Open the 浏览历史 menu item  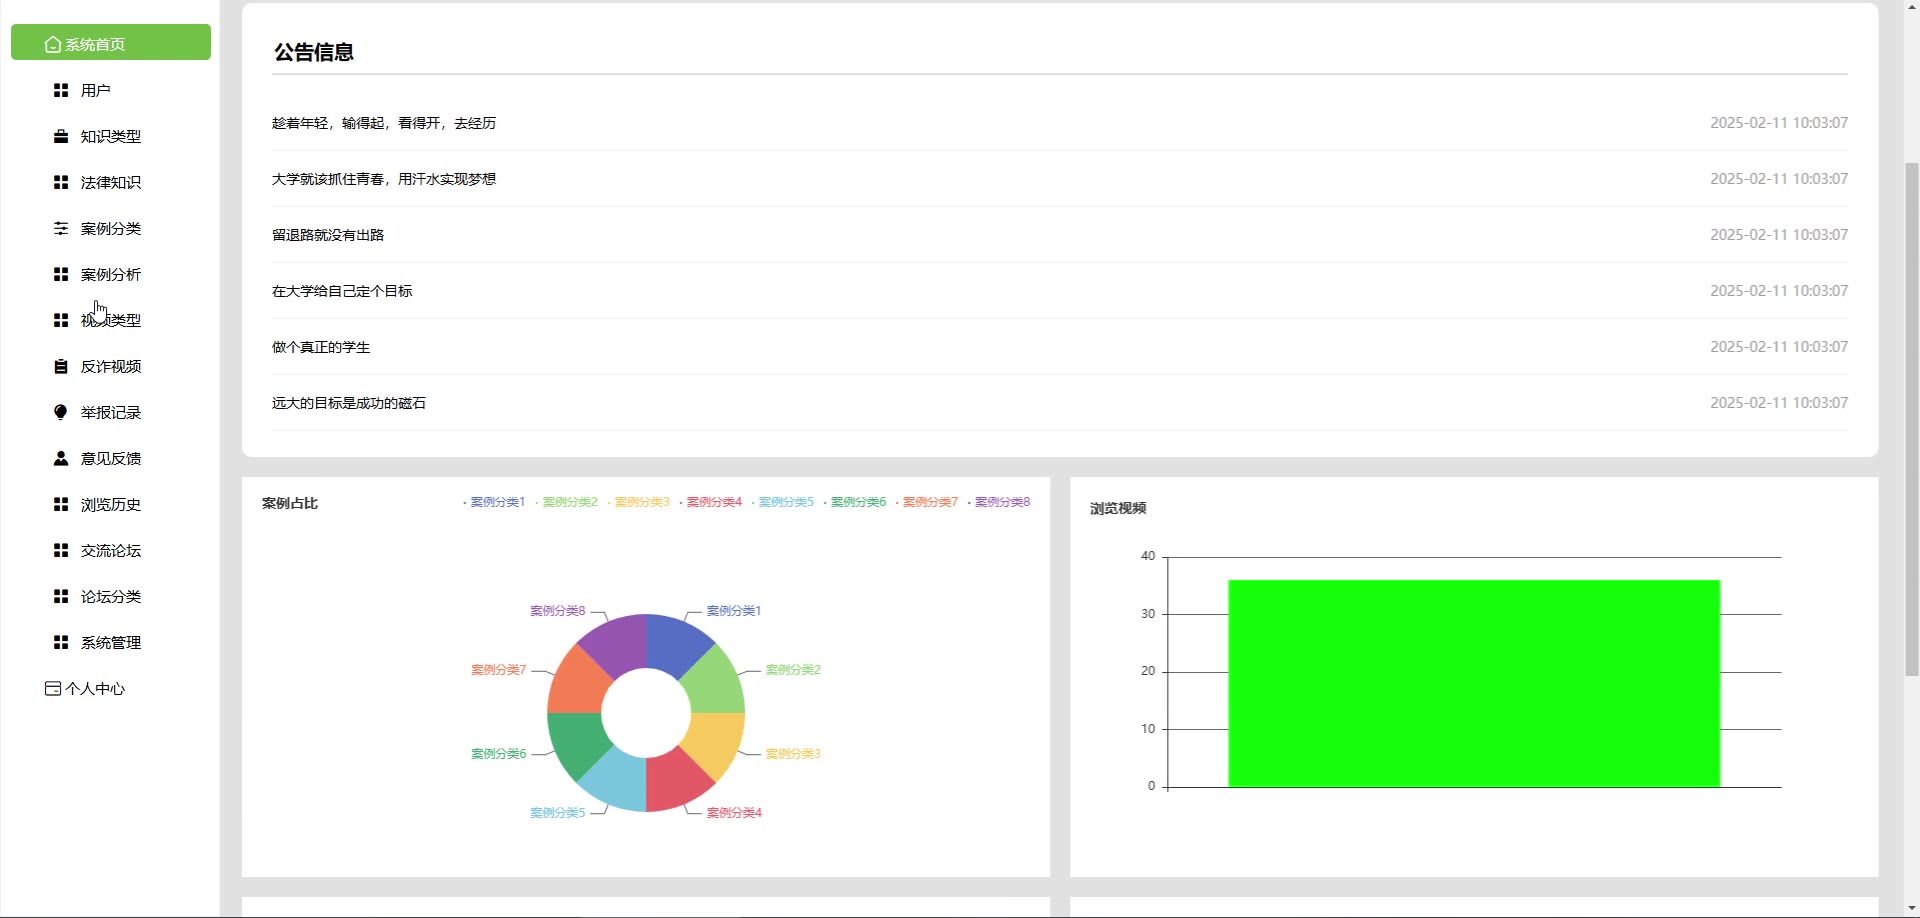[x=111, y=504]
